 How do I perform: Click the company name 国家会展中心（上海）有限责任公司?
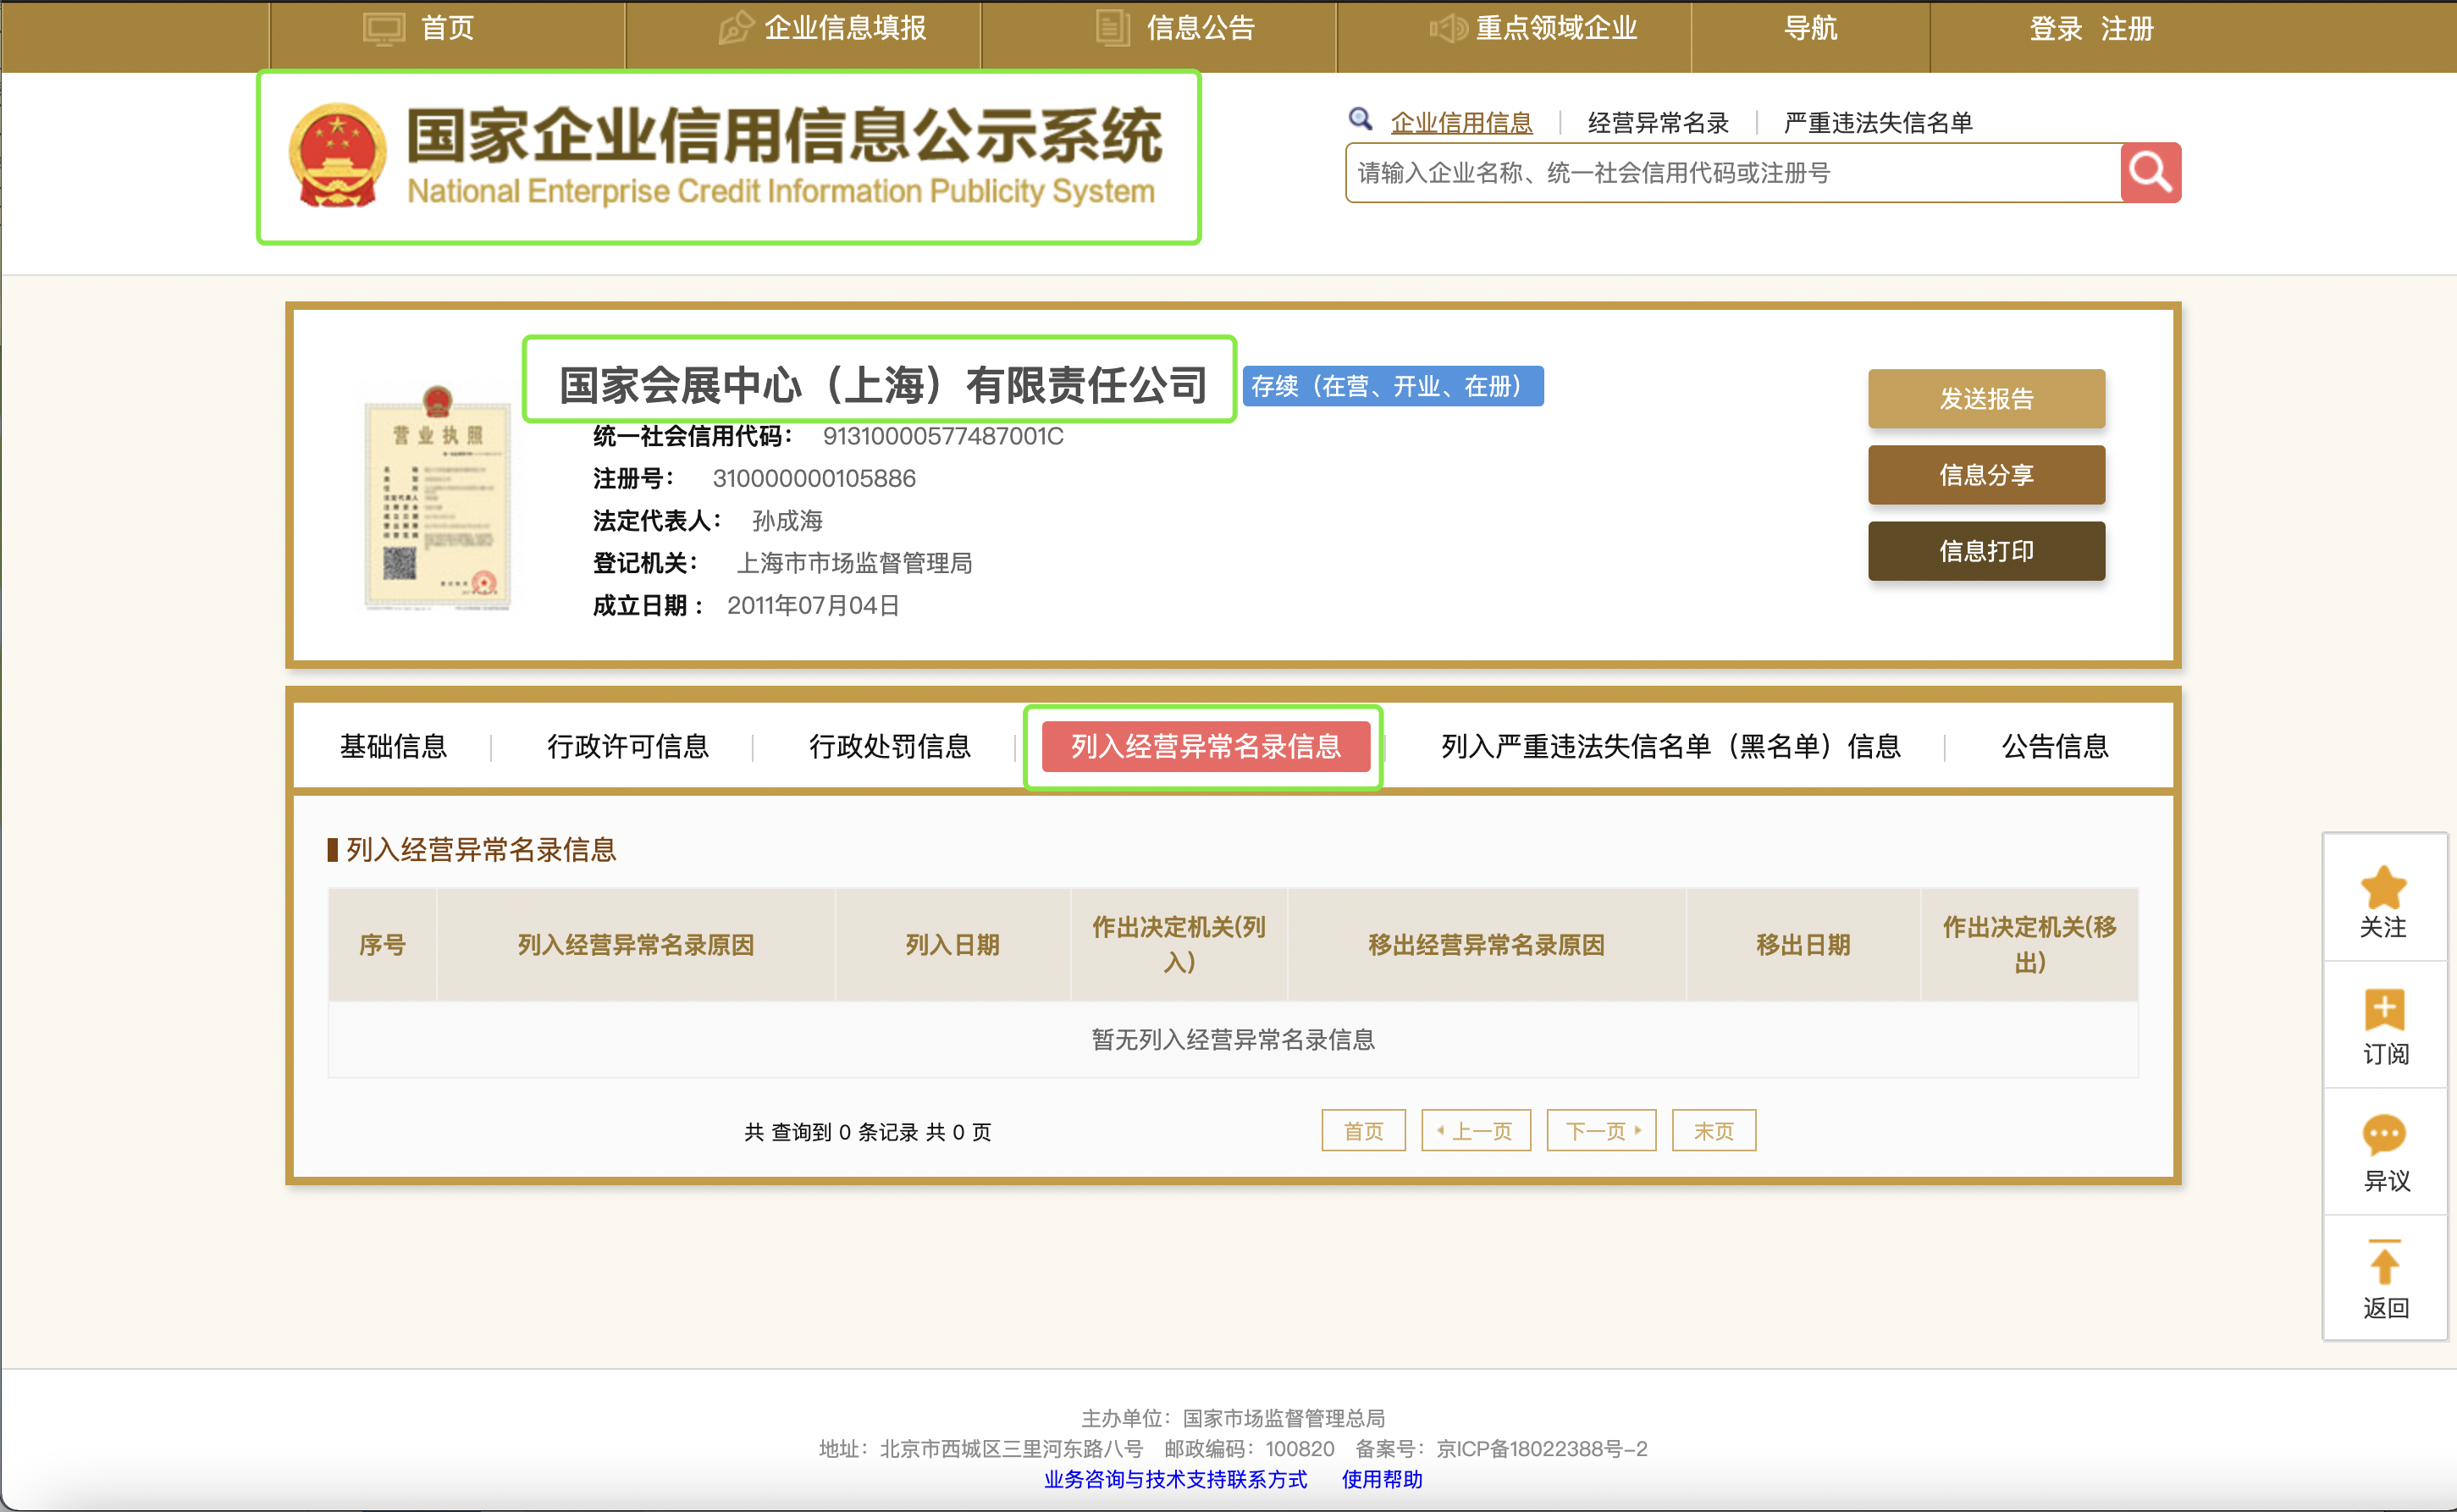click(x=883, y=384)
